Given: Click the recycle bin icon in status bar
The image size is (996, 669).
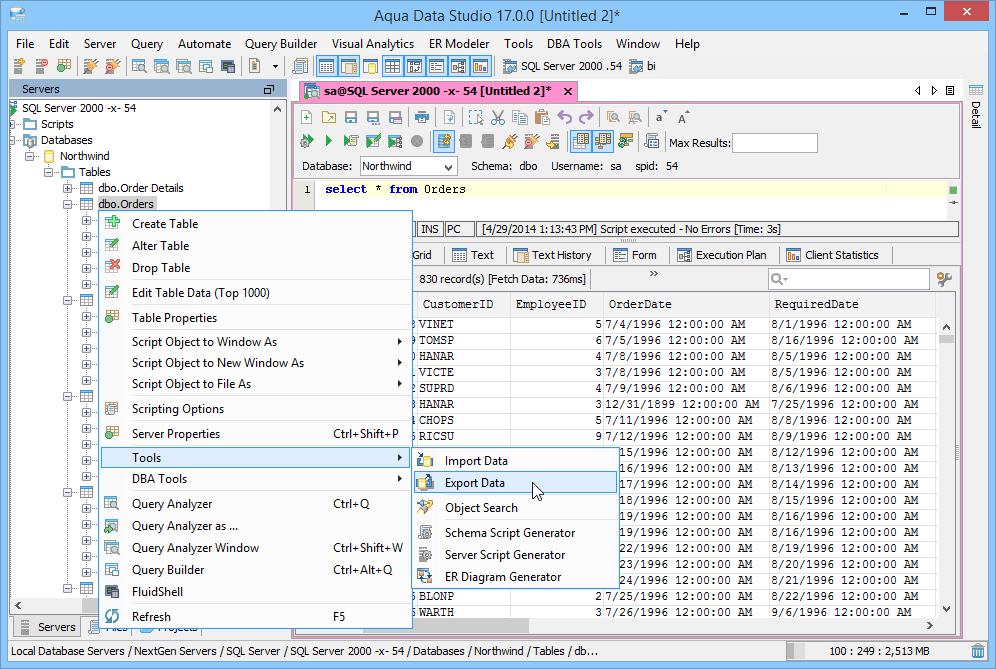Looking at the screenshot, I should (978, 651).
